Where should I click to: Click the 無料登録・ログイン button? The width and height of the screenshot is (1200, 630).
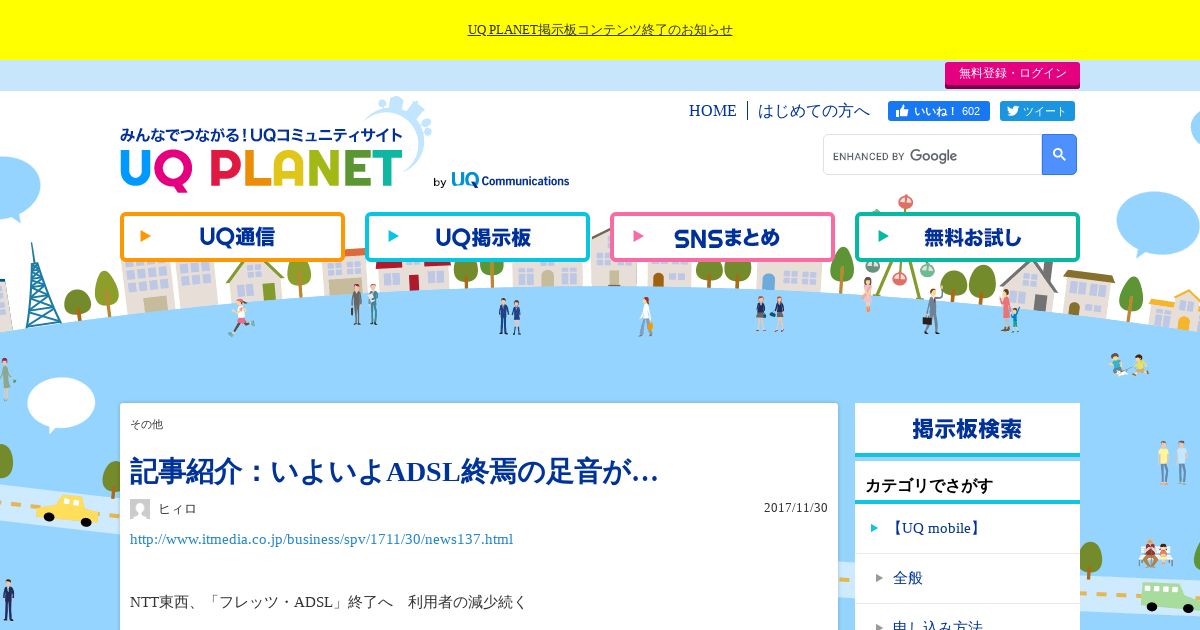1012,74
